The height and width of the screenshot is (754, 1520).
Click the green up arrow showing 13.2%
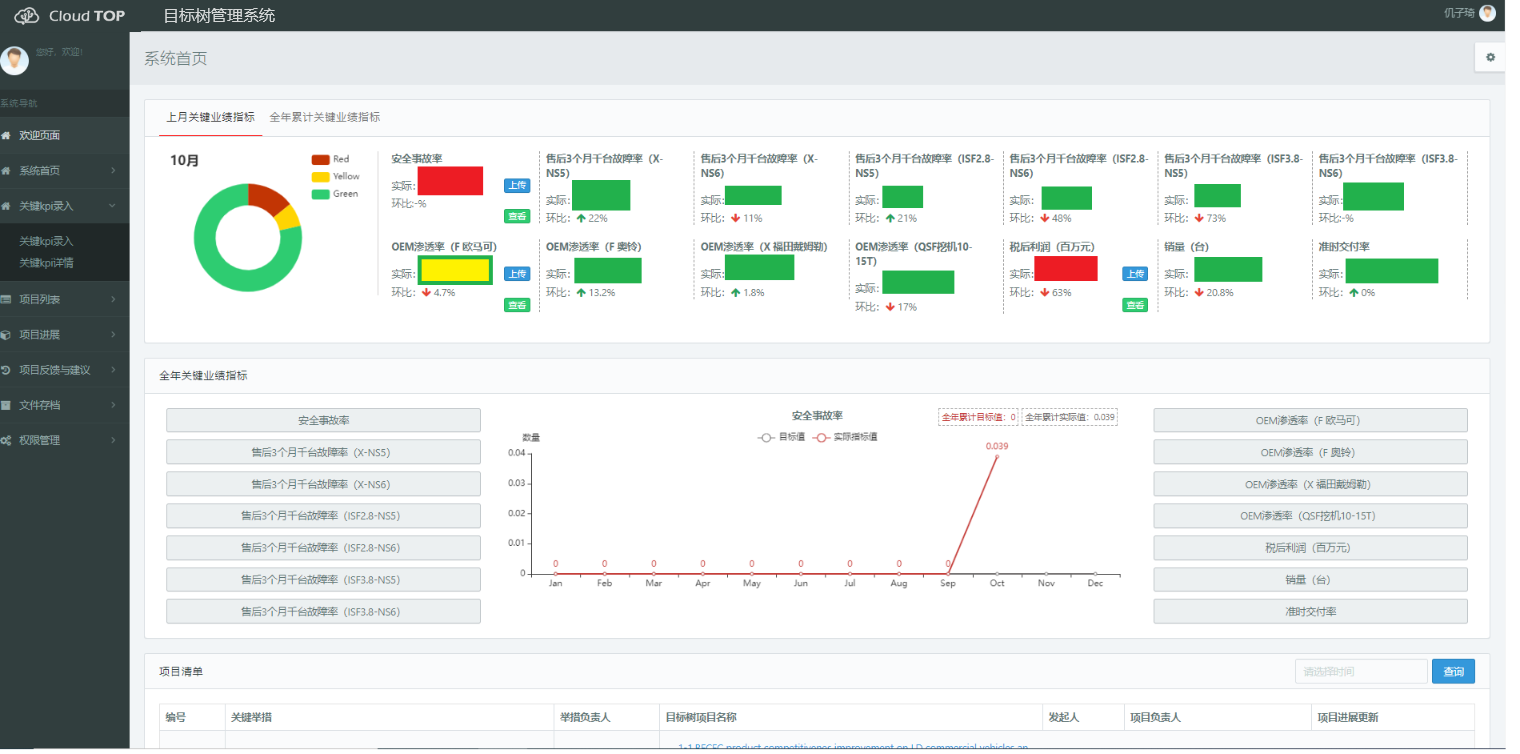click(x=581, y=292)
